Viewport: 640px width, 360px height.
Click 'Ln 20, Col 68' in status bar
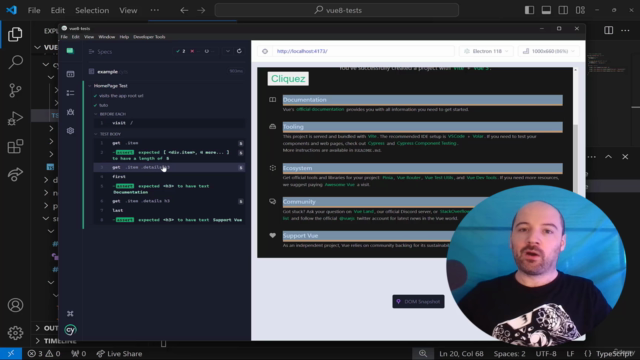coord(461,353)
